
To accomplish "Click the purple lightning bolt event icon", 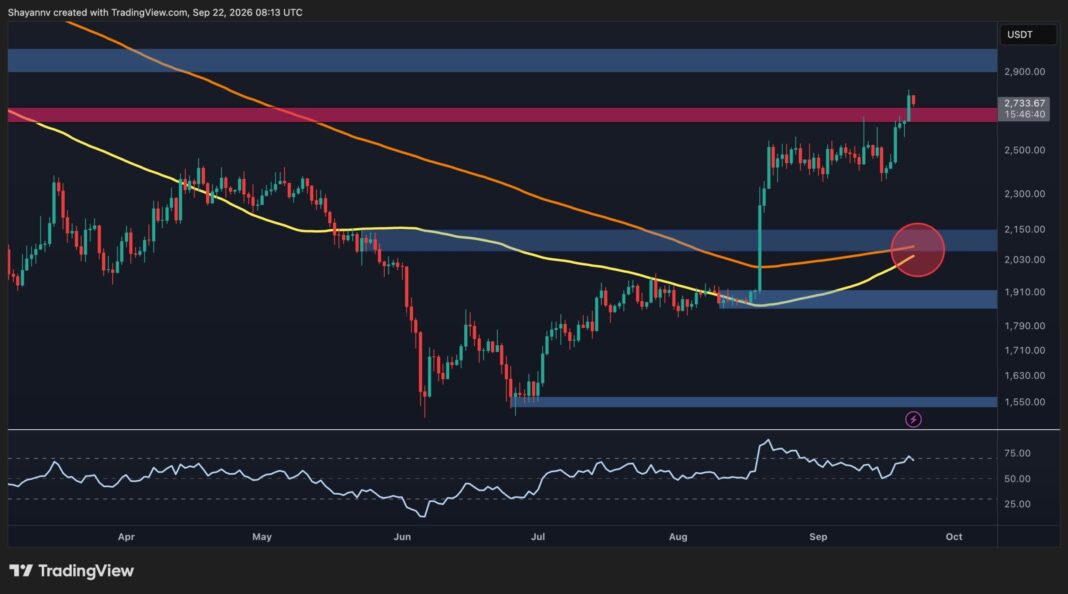I will click(x=913, y=419).
